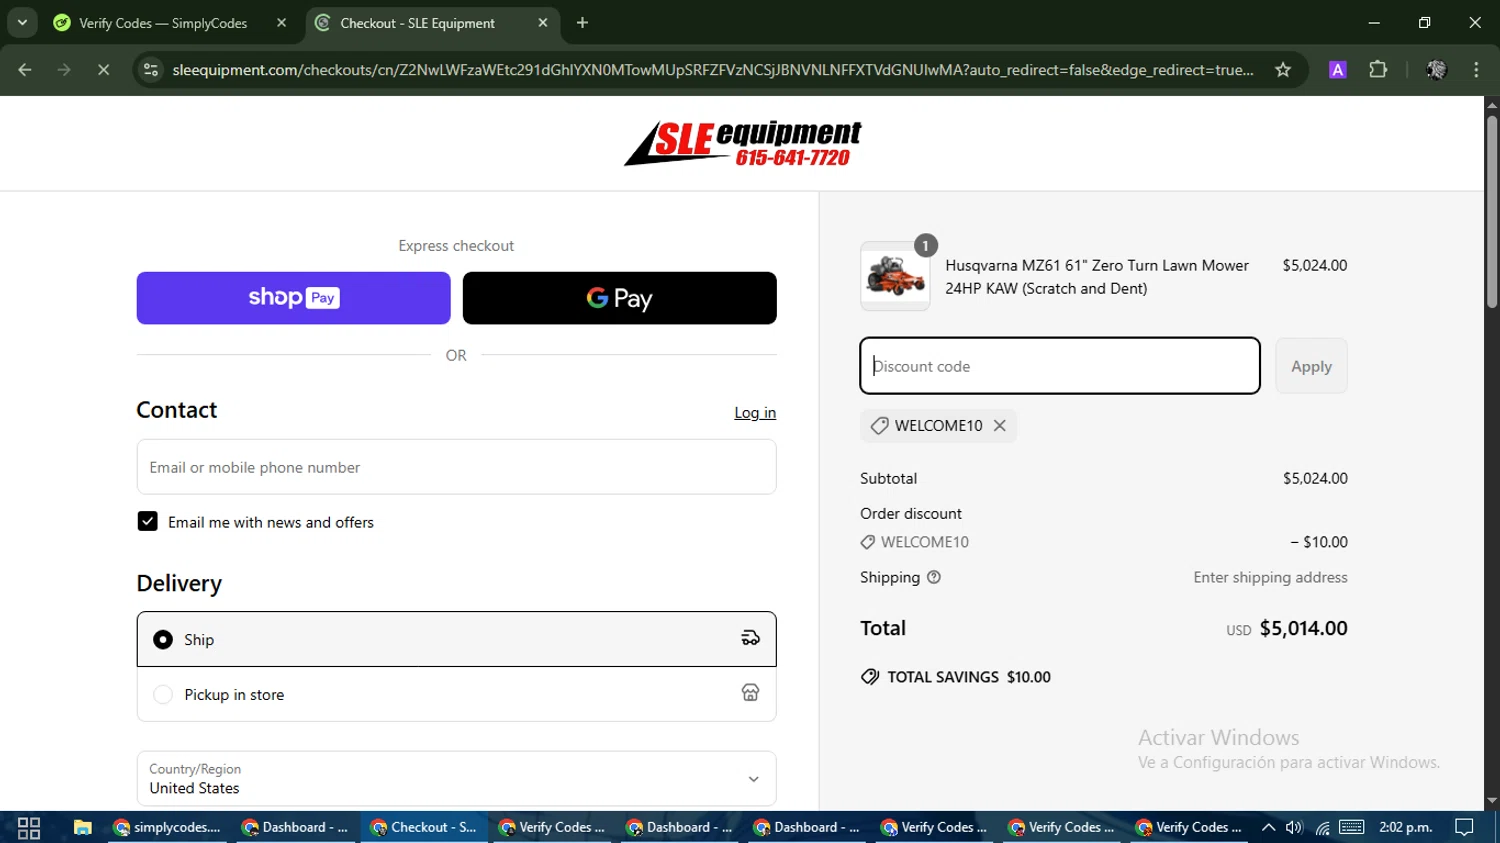Bookmark this page with the star icon
This screenshot has width=1500, height=843.
click(x=1283, y=70)
